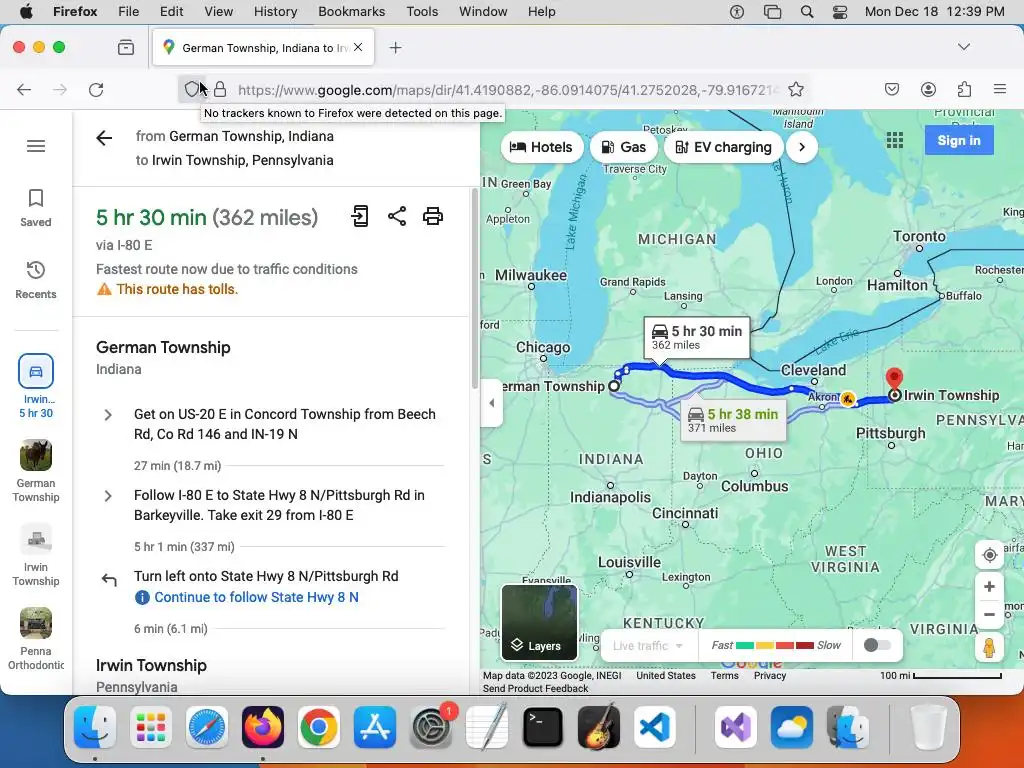This screenshot has width=1024, height=768.
Task: Click Send Product Feedback link
Action: pos(536,688)
